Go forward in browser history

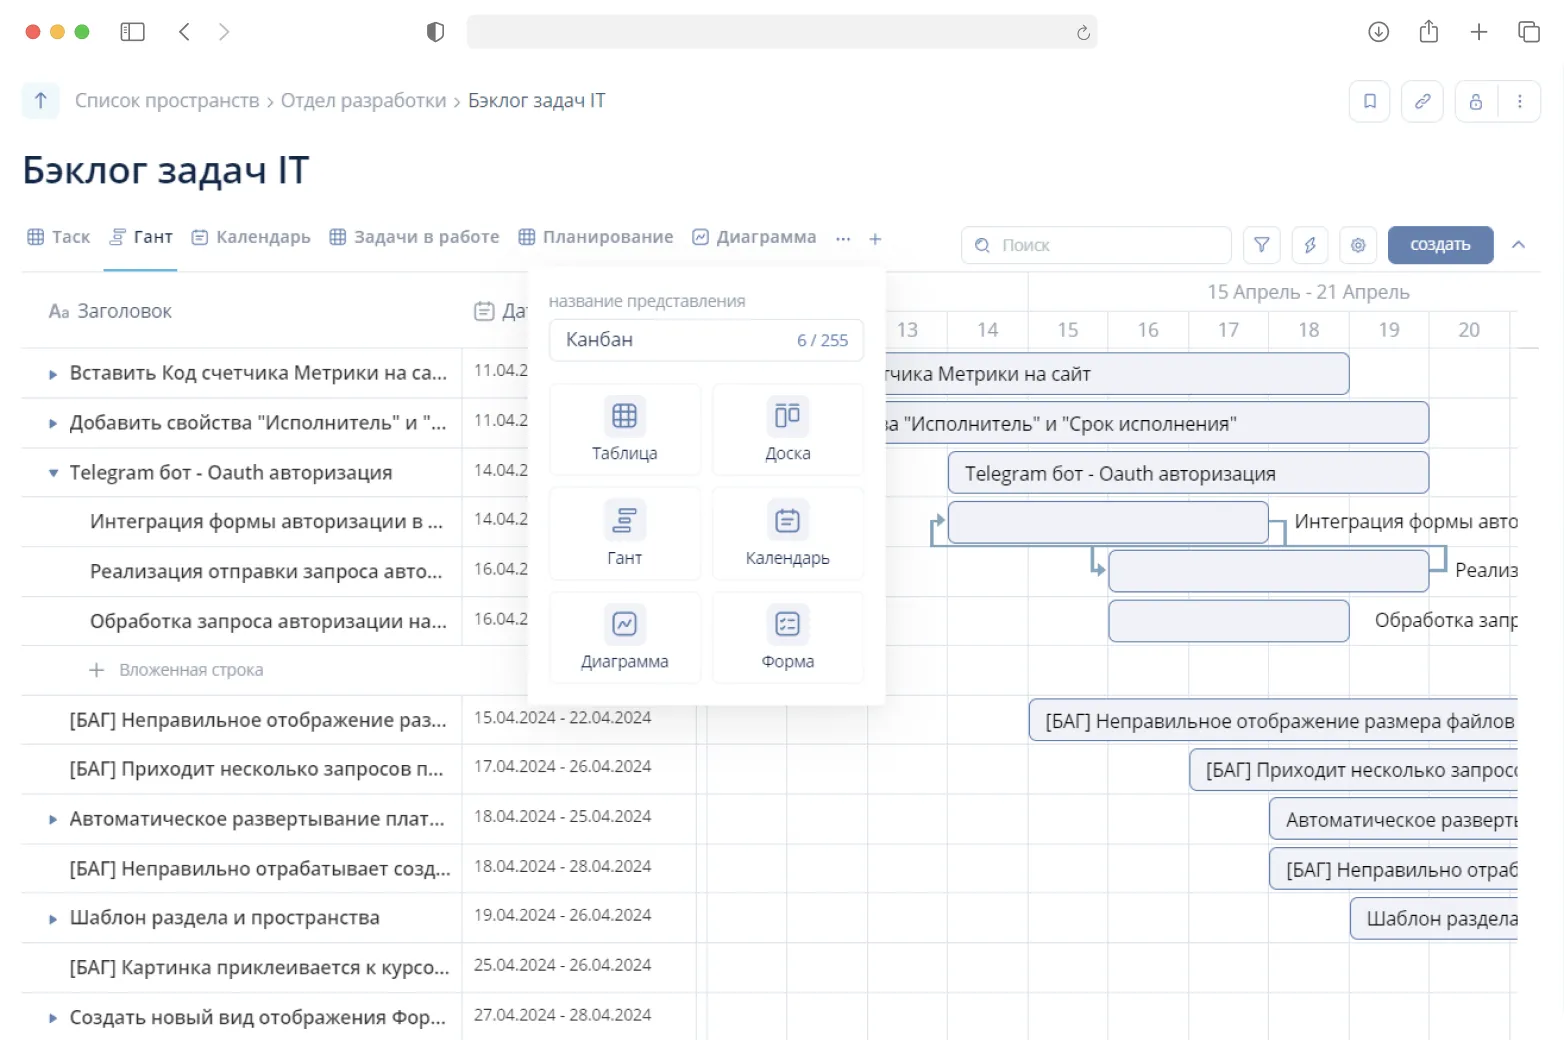[x=224, y=32]
